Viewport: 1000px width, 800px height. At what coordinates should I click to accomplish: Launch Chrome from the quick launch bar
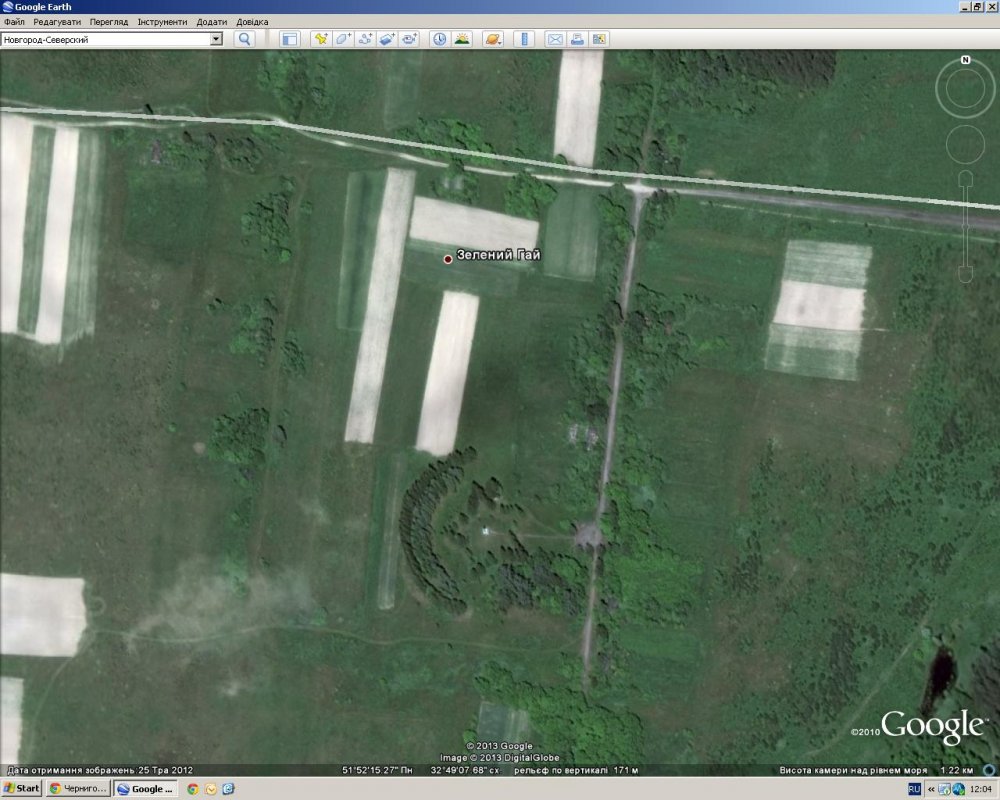(193, 789)
